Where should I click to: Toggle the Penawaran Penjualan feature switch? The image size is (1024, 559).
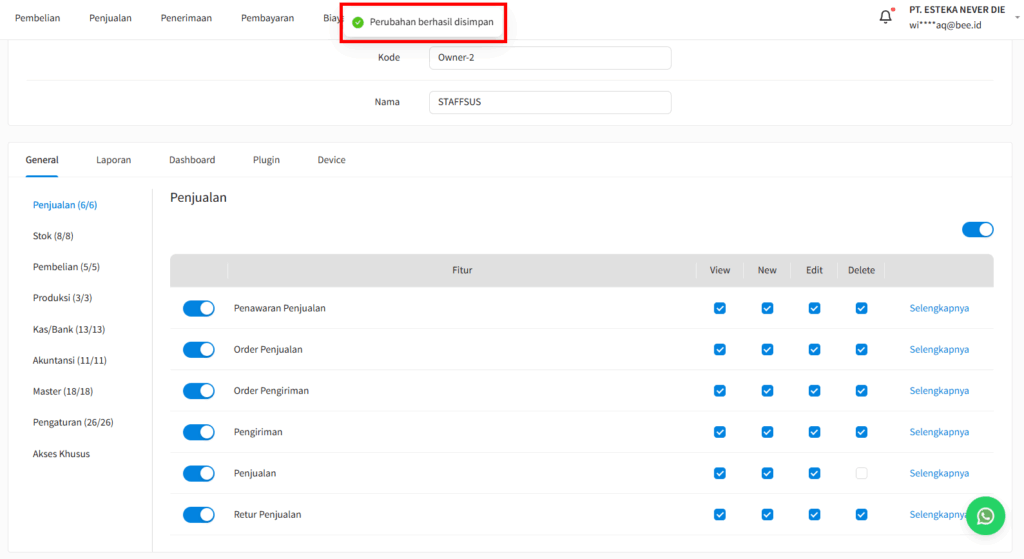click(199, 308)
